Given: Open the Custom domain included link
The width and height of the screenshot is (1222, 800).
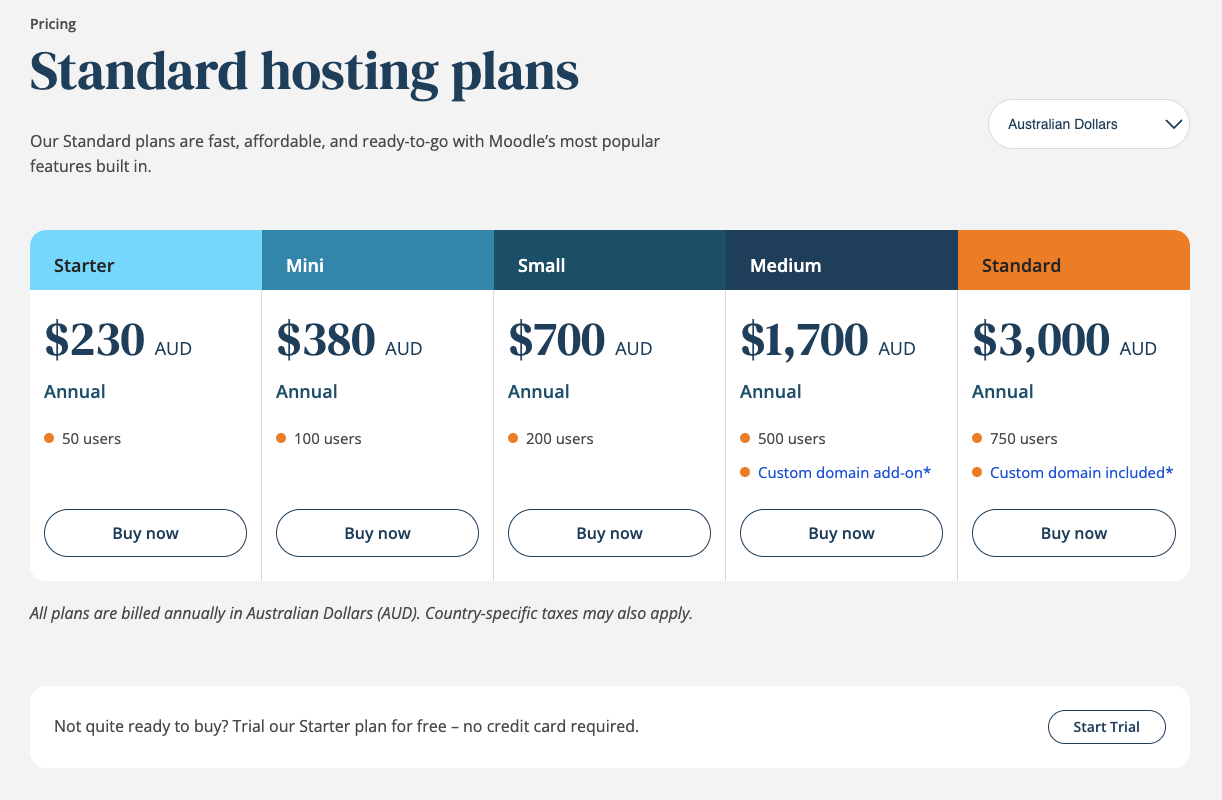Looking at the screenshot, I should (x=1082, y=472).
